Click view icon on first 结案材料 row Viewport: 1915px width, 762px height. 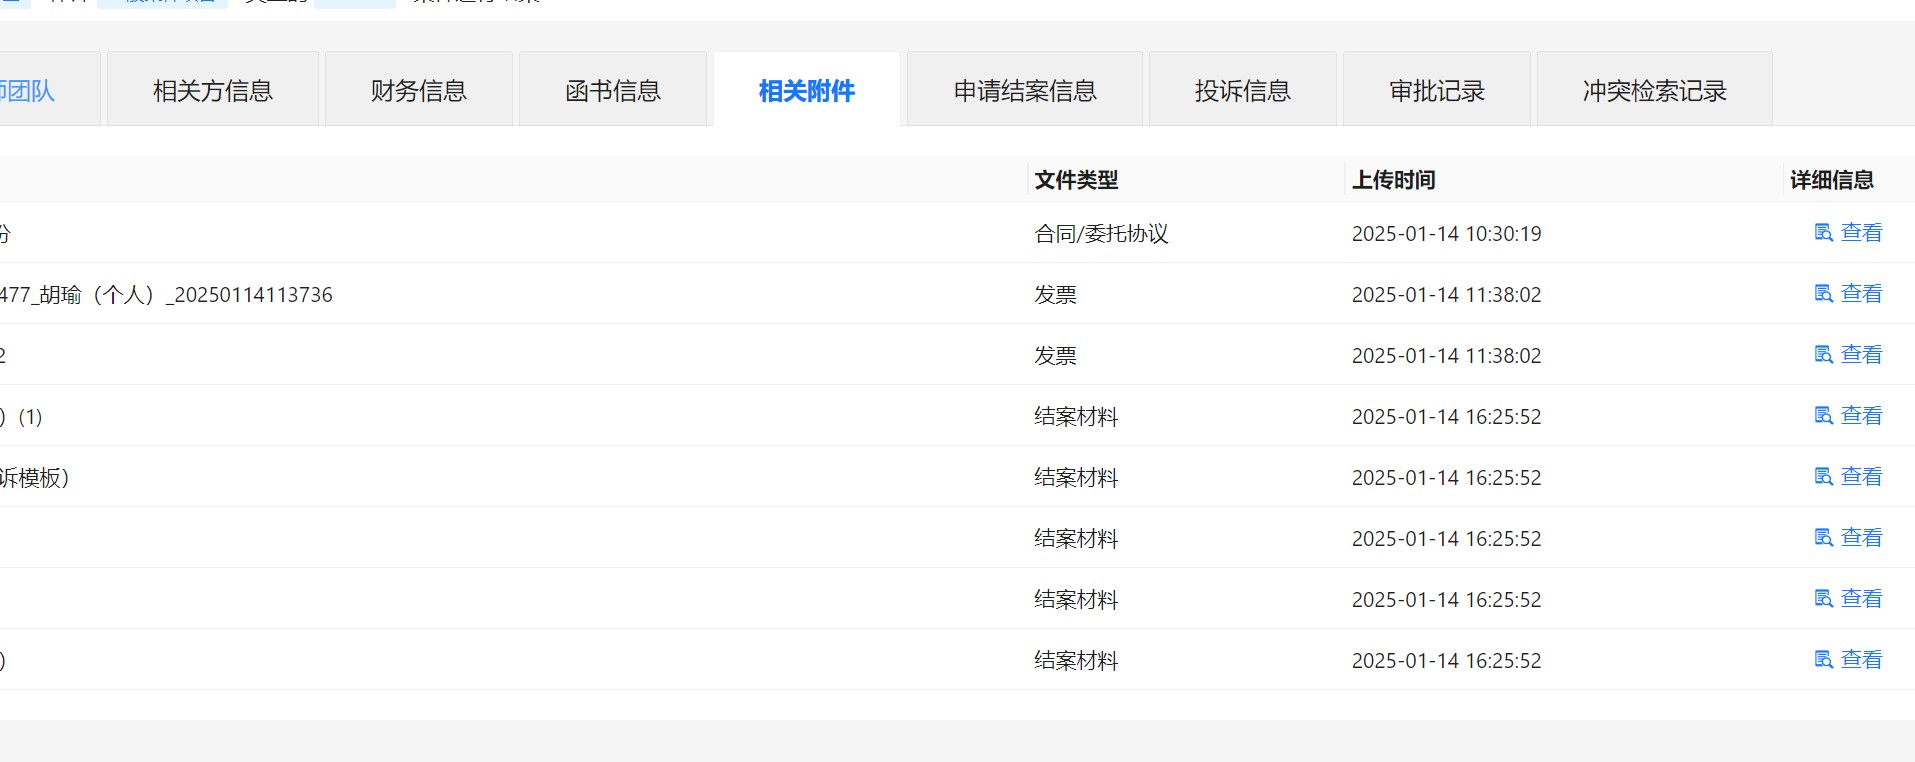coord(1823,416)
